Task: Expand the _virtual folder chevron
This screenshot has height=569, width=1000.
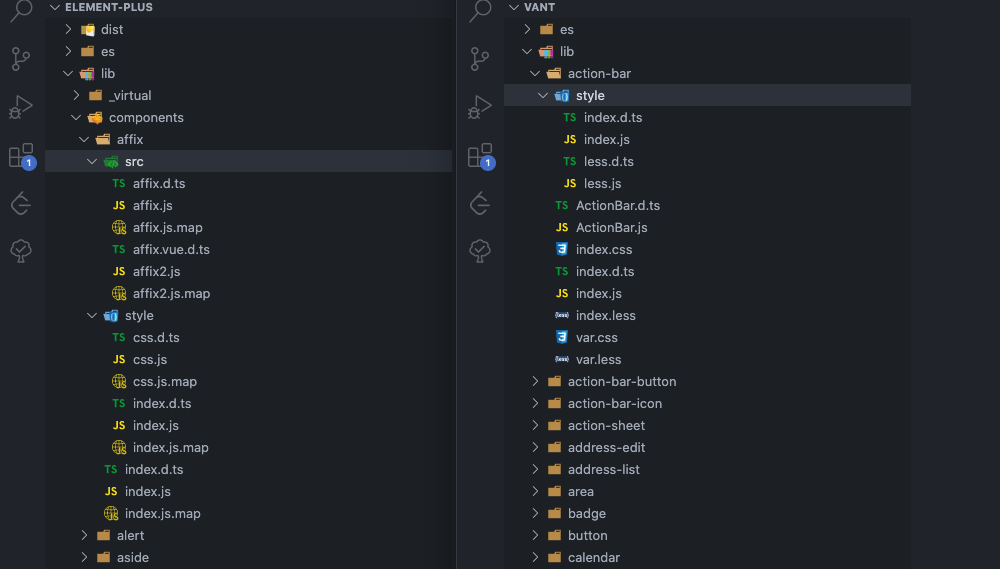Action: tap(76, 95)
